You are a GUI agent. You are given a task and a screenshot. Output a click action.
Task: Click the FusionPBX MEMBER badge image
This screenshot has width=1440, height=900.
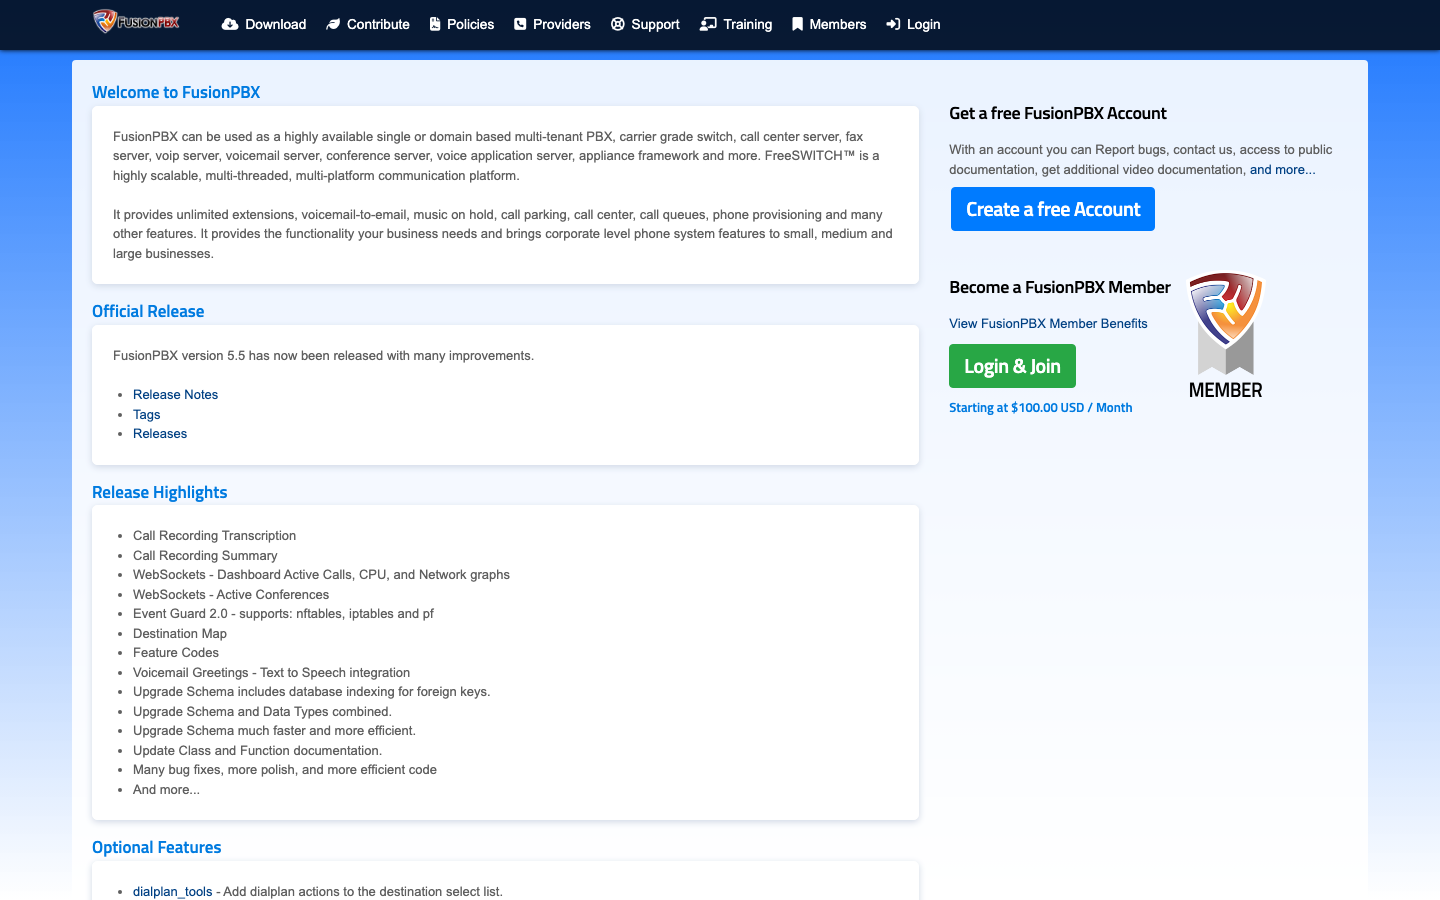point(1226,336)
